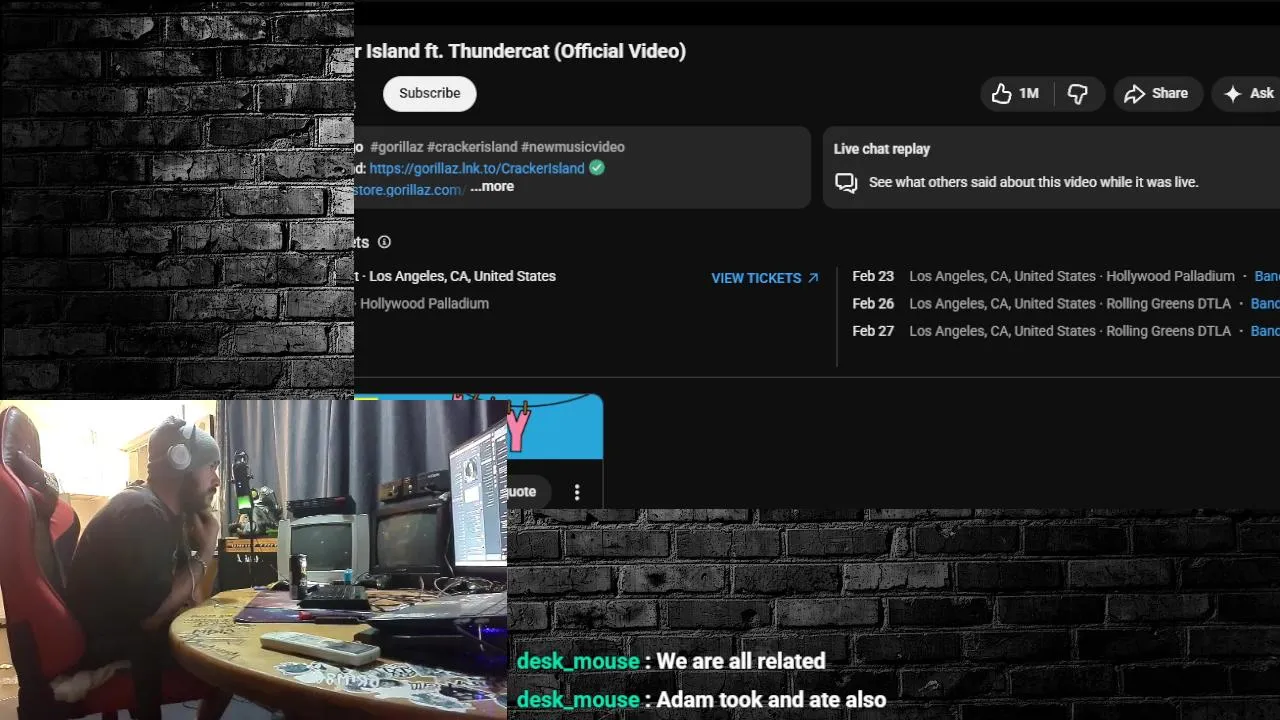Click the #gorillaz hashtag

coord(397,147)
